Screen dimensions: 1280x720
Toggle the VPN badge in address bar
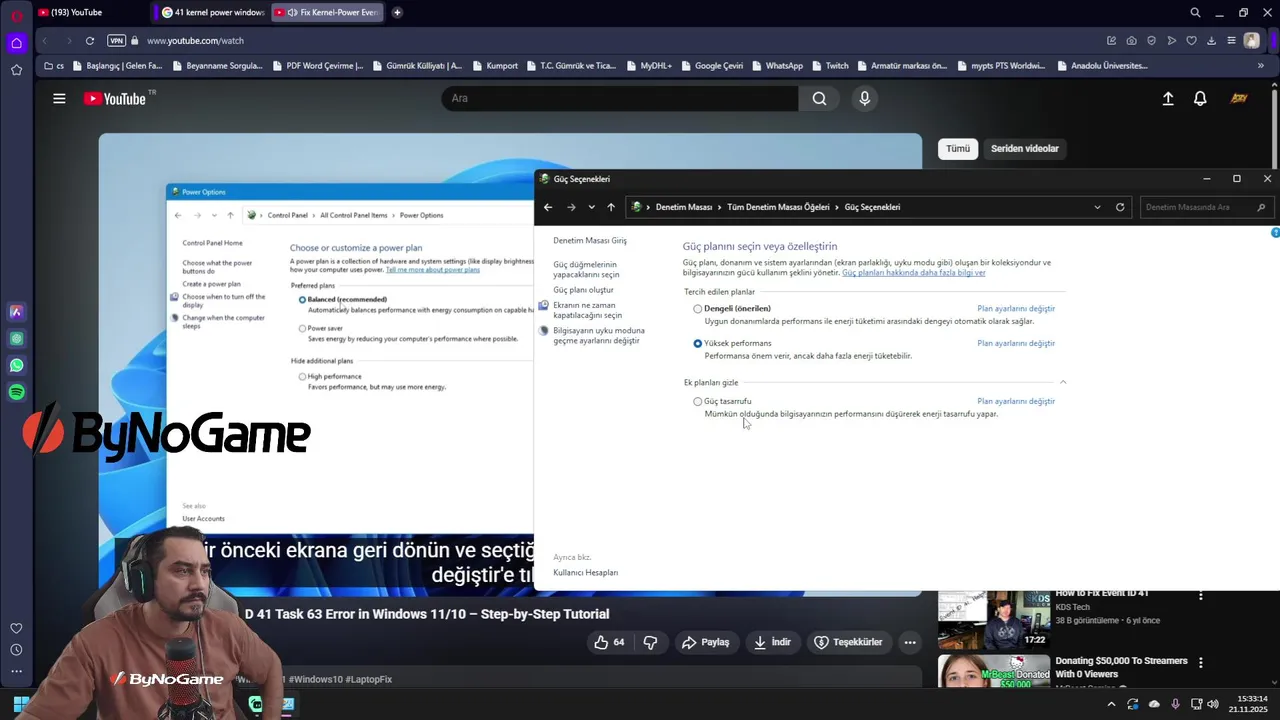click(117, 41)
